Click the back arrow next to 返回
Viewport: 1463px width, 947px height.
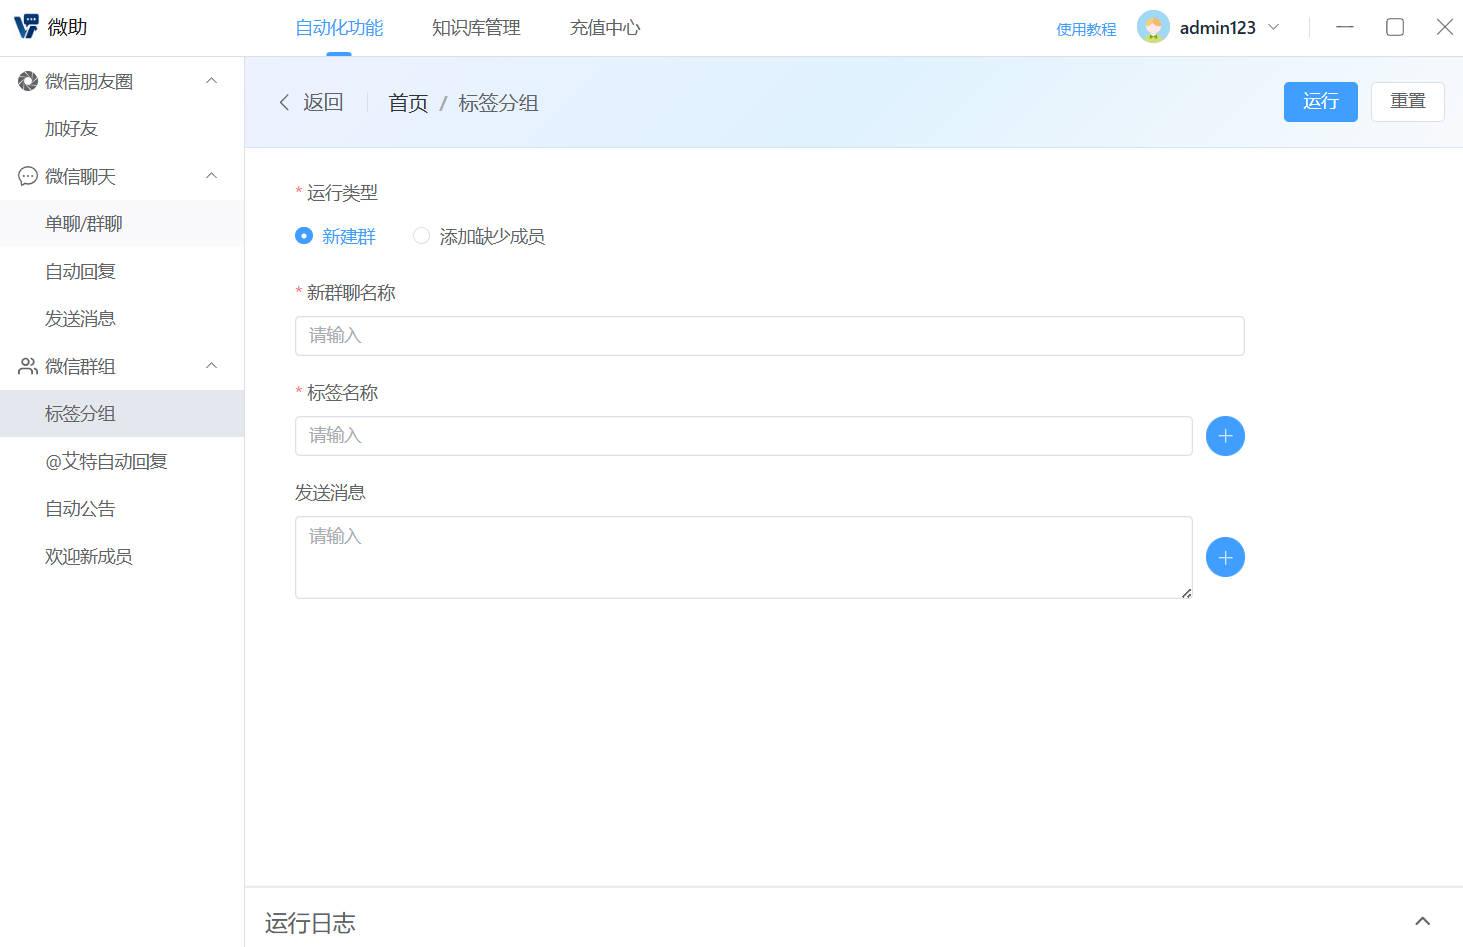[x=284, y=102]
